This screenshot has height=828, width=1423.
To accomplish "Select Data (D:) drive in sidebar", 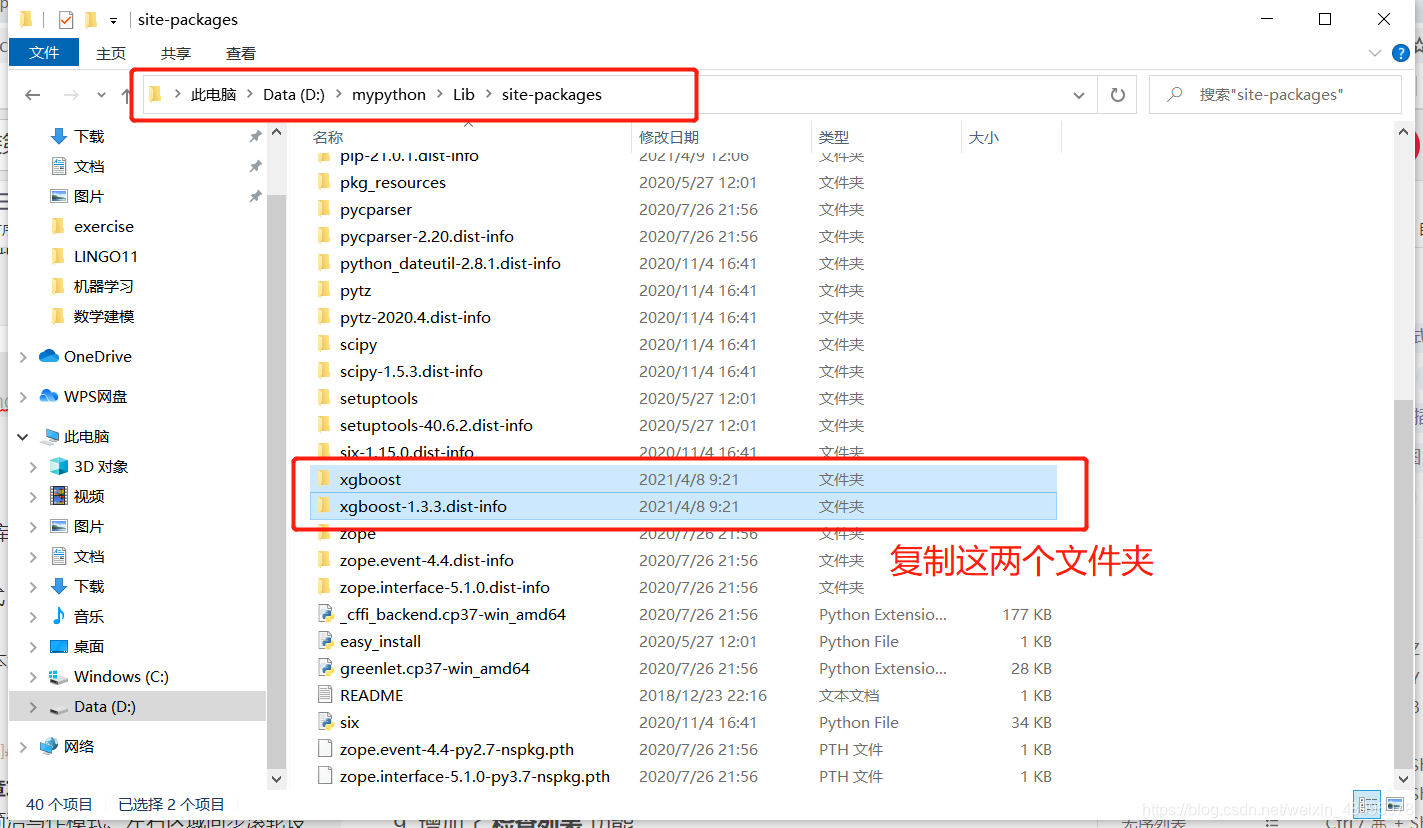I will click(138, 706).
